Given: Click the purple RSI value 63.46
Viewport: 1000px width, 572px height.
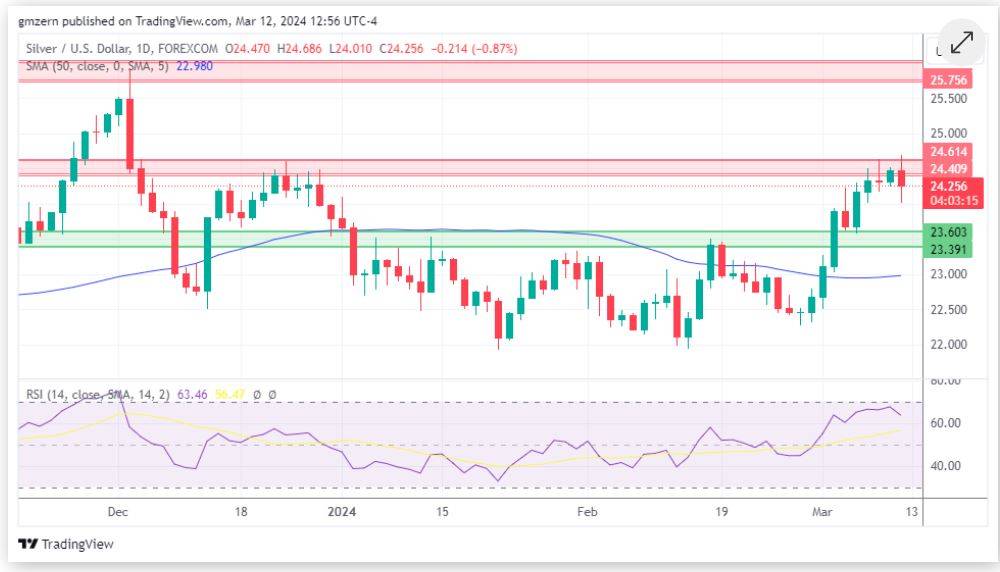Looking at the screenshot, I should point(192,395).
